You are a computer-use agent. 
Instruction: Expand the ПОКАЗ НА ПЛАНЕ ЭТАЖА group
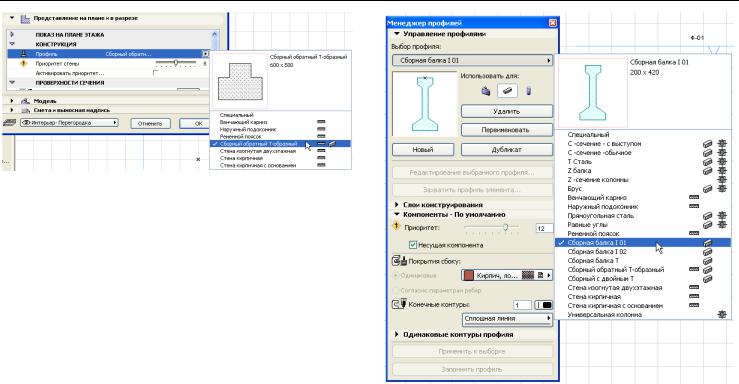(12, 34)
